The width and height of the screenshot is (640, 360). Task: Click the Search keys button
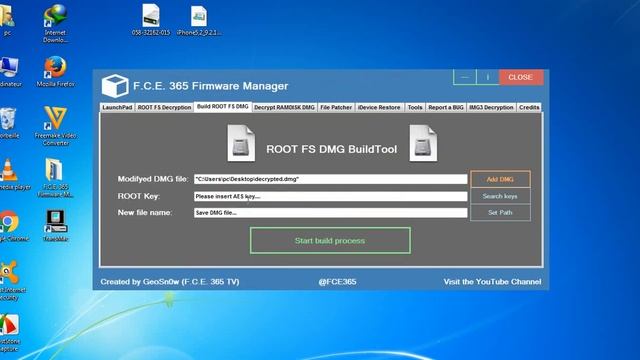tap(500, 196)
